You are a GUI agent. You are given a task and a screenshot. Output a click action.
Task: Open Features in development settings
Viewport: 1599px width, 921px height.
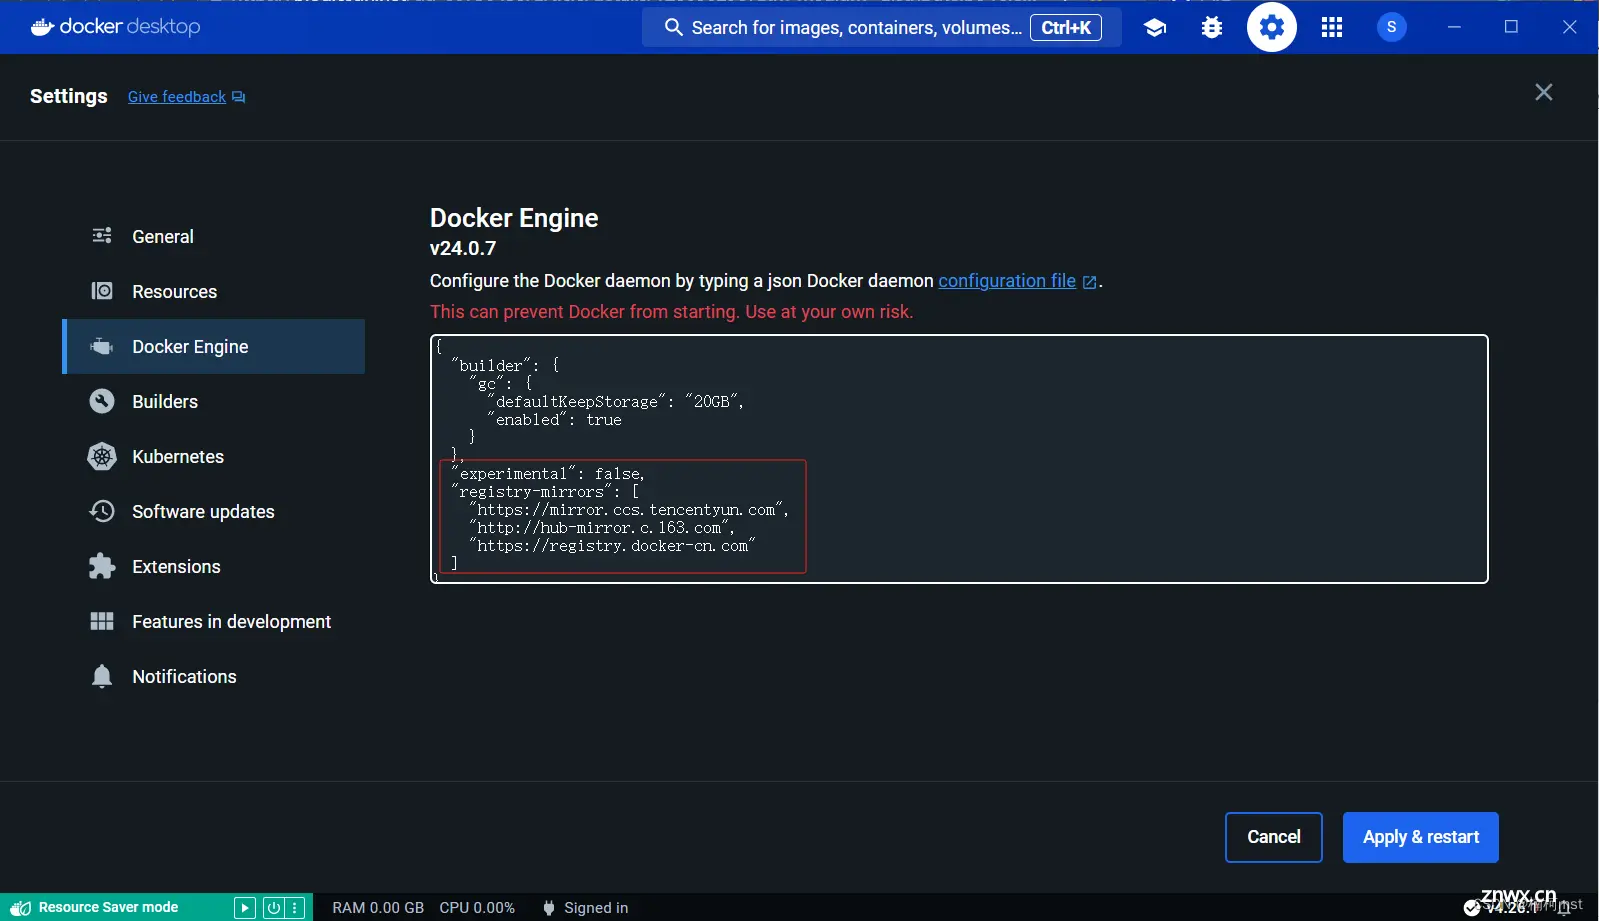click(213, 621)
